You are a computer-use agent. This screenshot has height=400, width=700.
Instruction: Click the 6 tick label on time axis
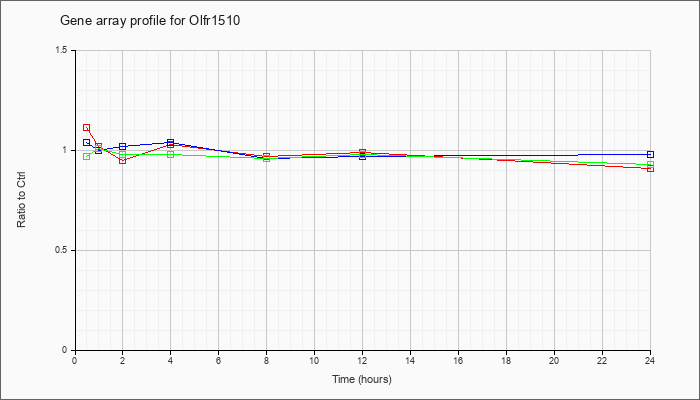[218, 360]
